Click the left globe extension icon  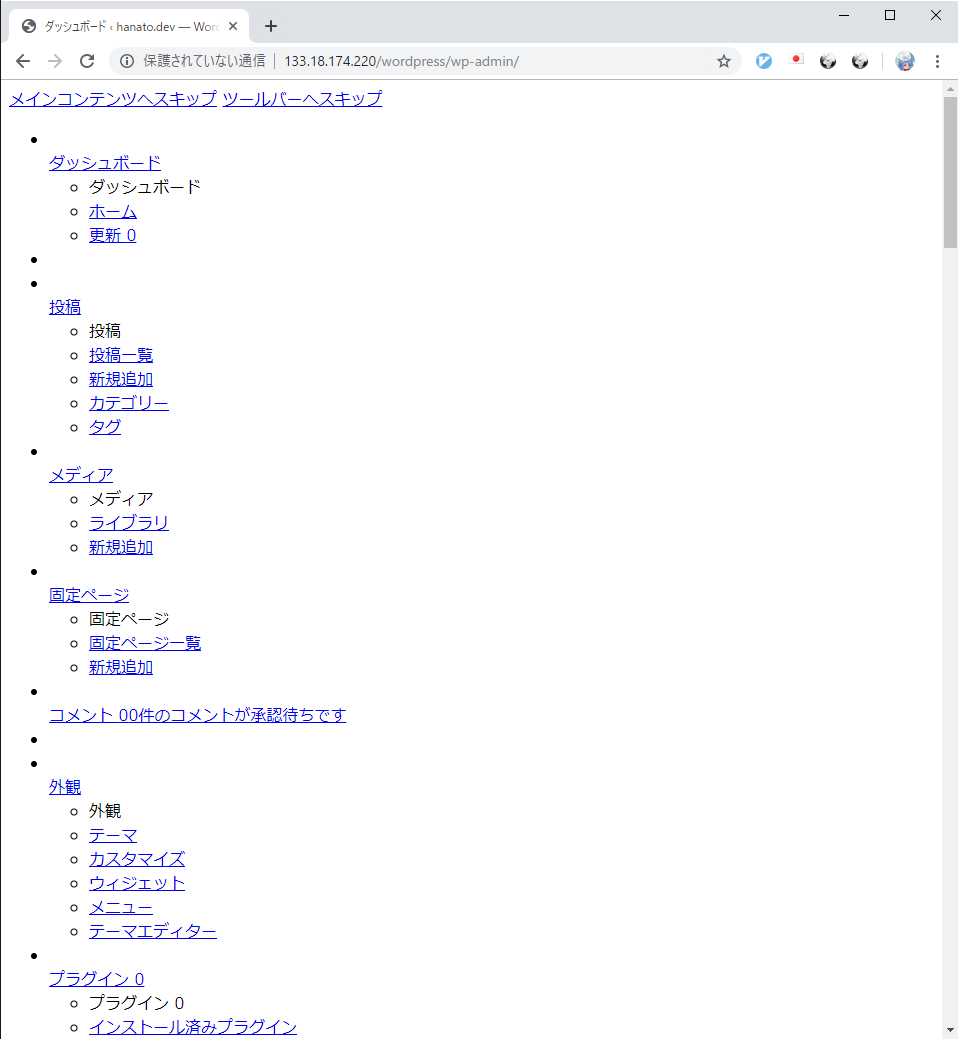(x=828, y=61)
